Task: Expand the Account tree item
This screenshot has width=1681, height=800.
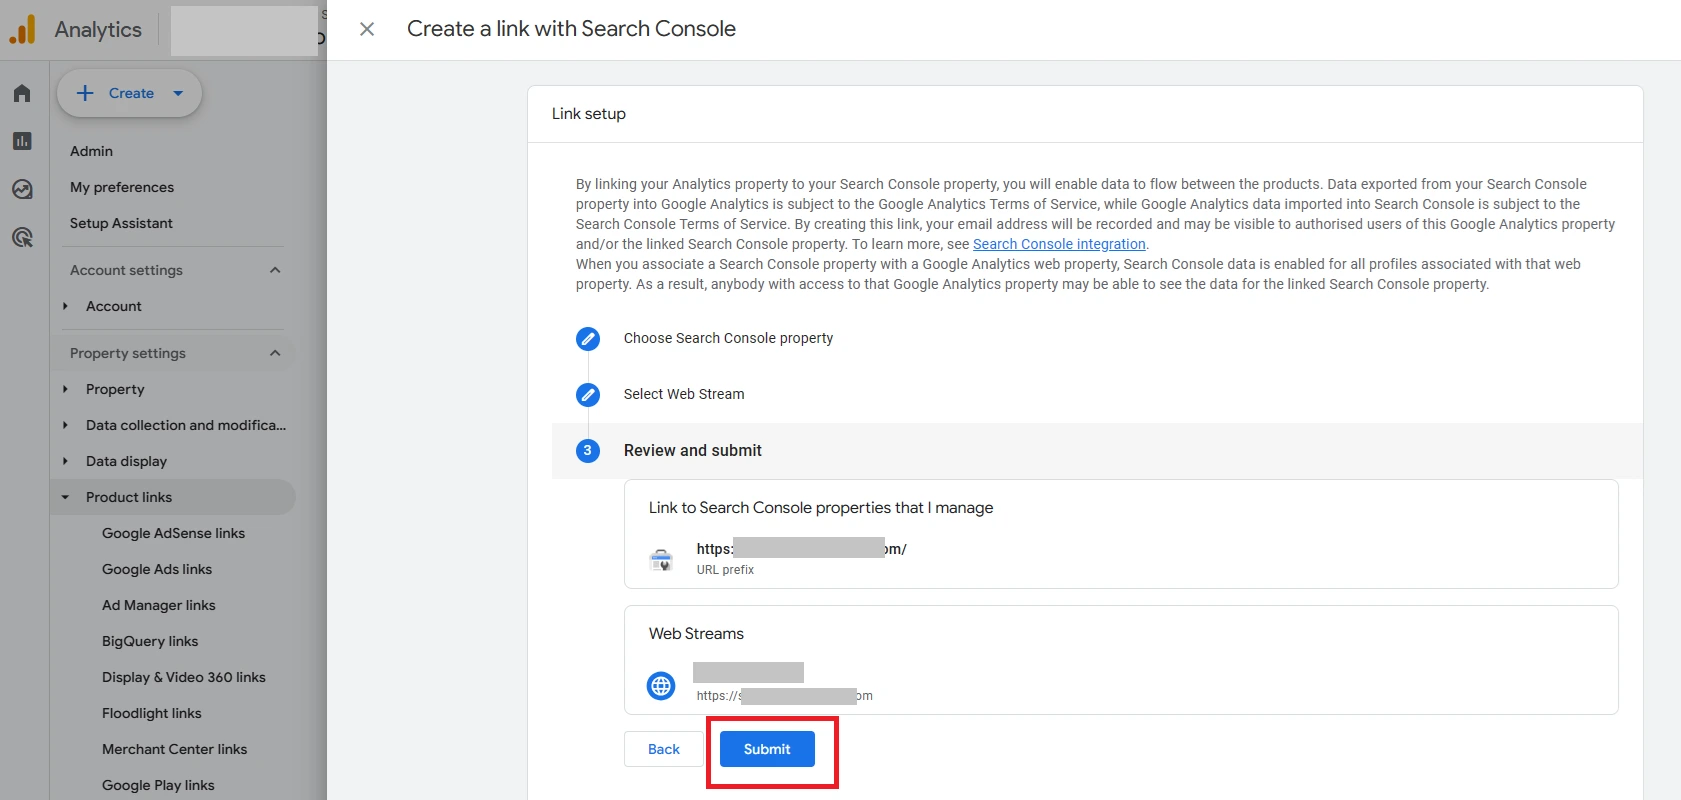Action: 65,306
